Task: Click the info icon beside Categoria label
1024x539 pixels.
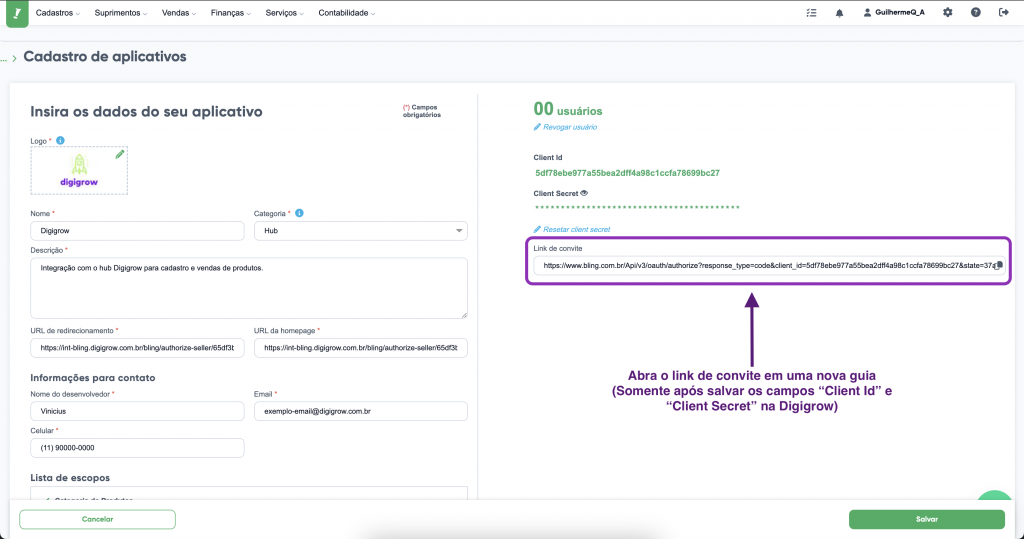Action: tap(300, 213)
